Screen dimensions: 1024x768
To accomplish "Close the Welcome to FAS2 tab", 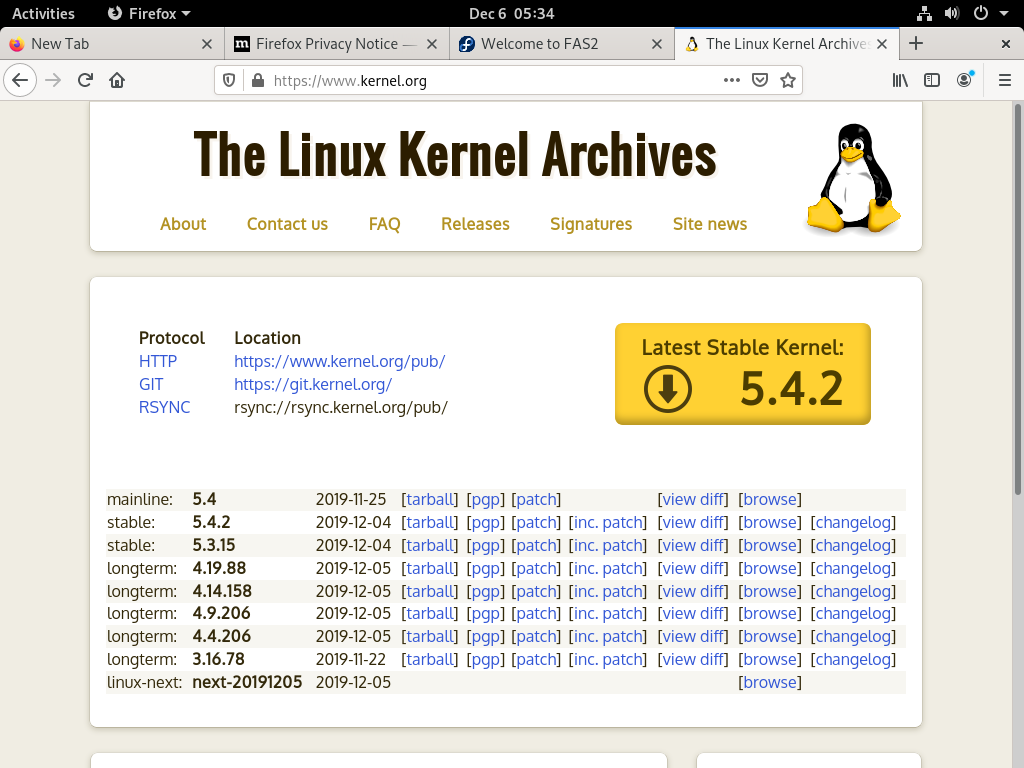I will click(x=657, y=44).
